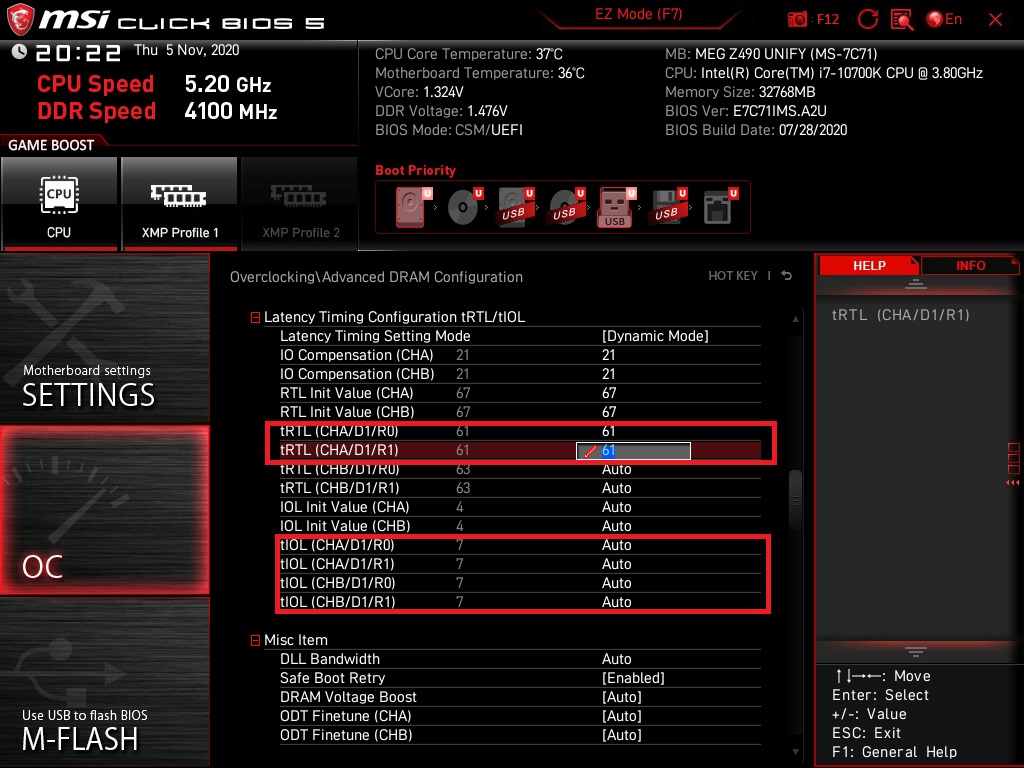This screenshot has width=1024, height=768.
Task: Open the SETTINGS motherboard section
Action: click(x=104, y=338)
